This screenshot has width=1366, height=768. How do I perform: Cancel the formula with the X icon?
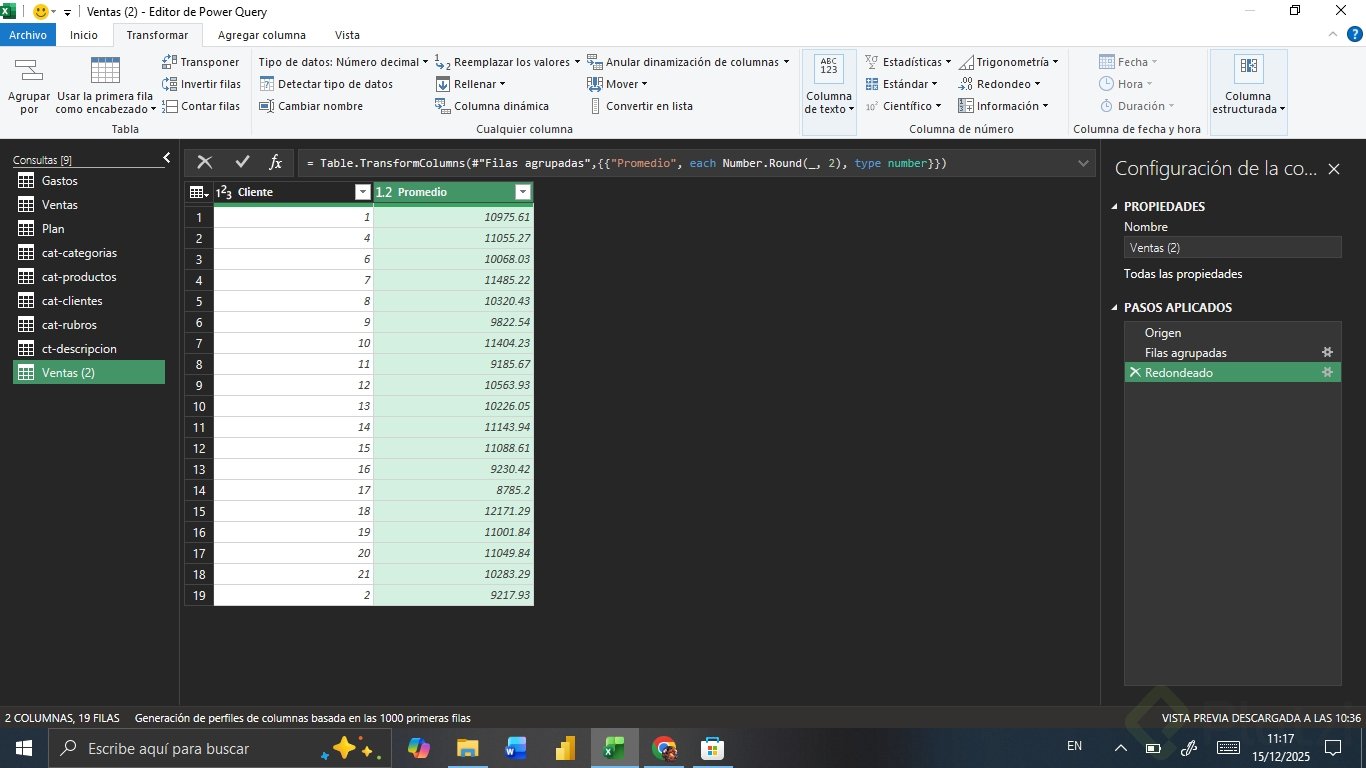coord(205,162)
